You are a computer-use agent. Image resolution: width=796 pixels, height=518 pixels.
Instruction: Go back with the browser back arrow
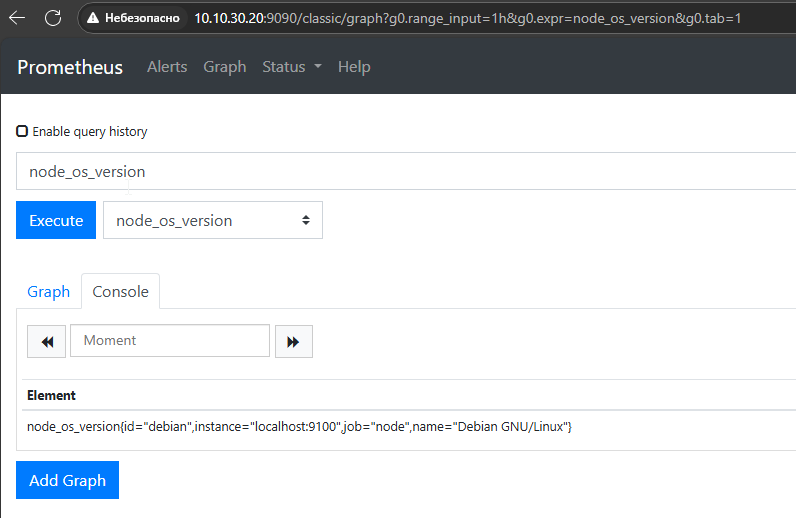click(17, 18)
